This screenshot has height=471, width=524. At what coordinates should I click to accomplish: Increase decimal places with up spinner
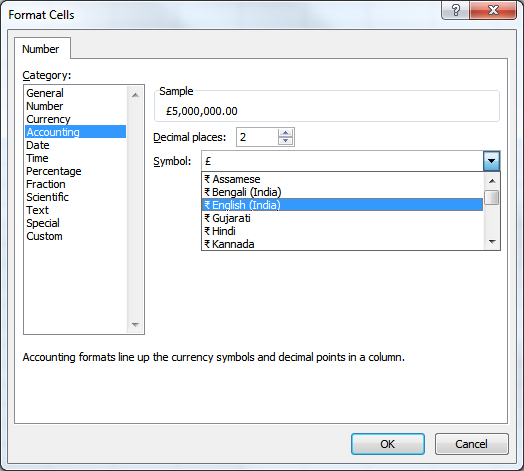[x=285, y=133]
